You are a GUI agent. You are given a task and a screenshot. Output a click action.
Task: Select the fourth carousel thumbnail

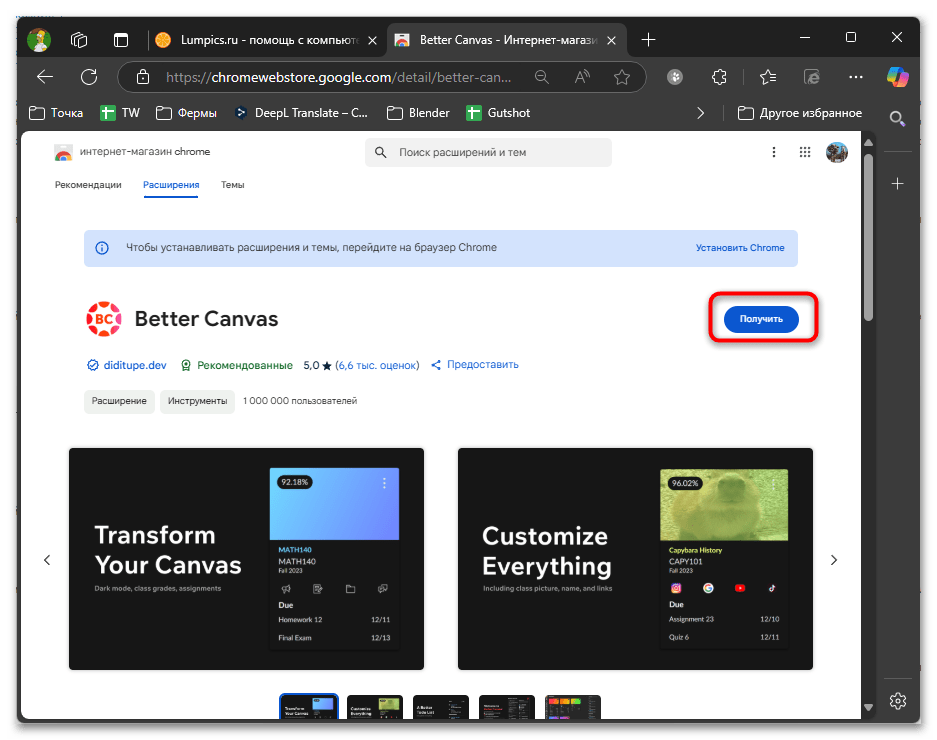506,707
